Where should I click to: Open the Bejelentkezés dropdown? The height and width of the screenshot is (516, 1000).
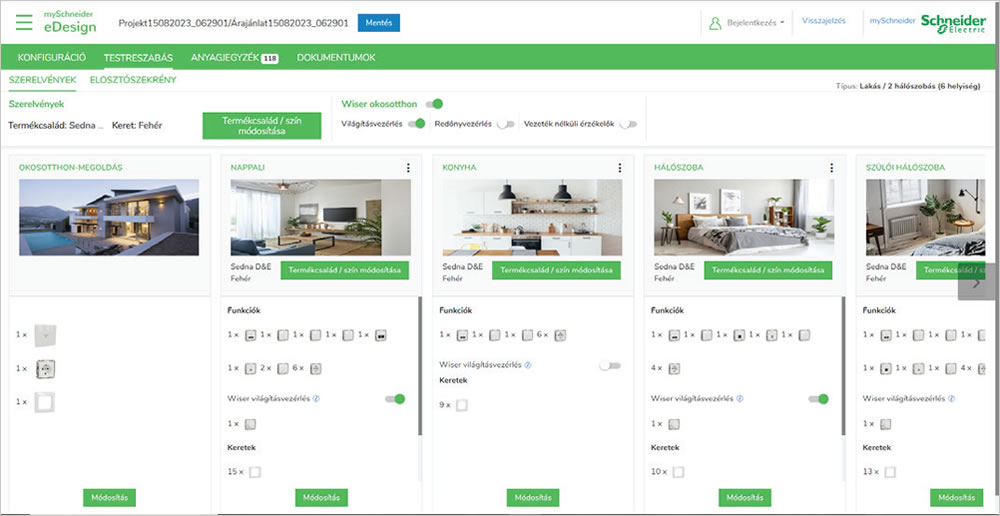pyautogui.click(x=756, y=23)
